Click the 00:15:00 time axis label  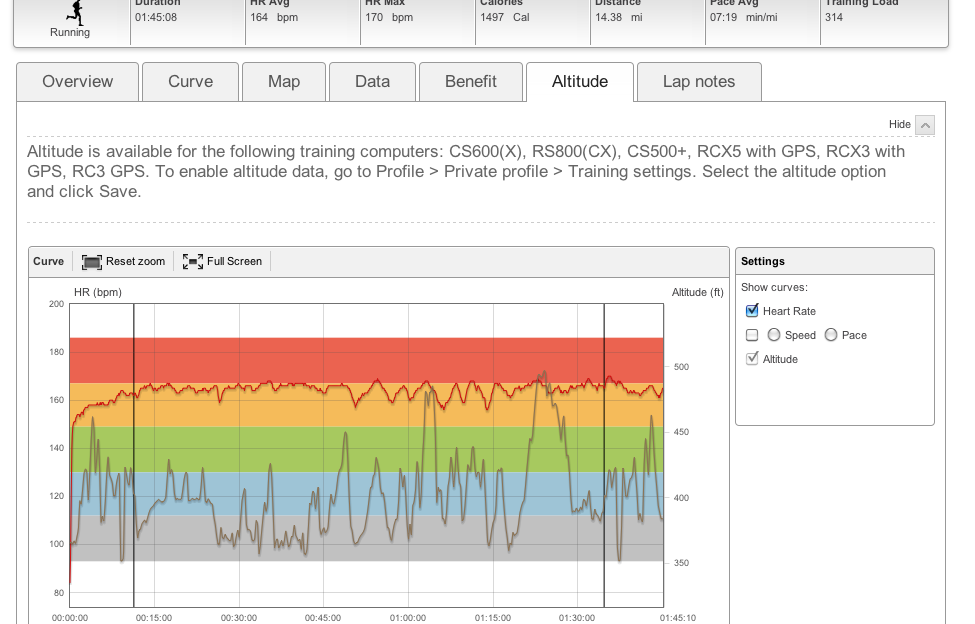pyautogui.click(x=154, y=618)
